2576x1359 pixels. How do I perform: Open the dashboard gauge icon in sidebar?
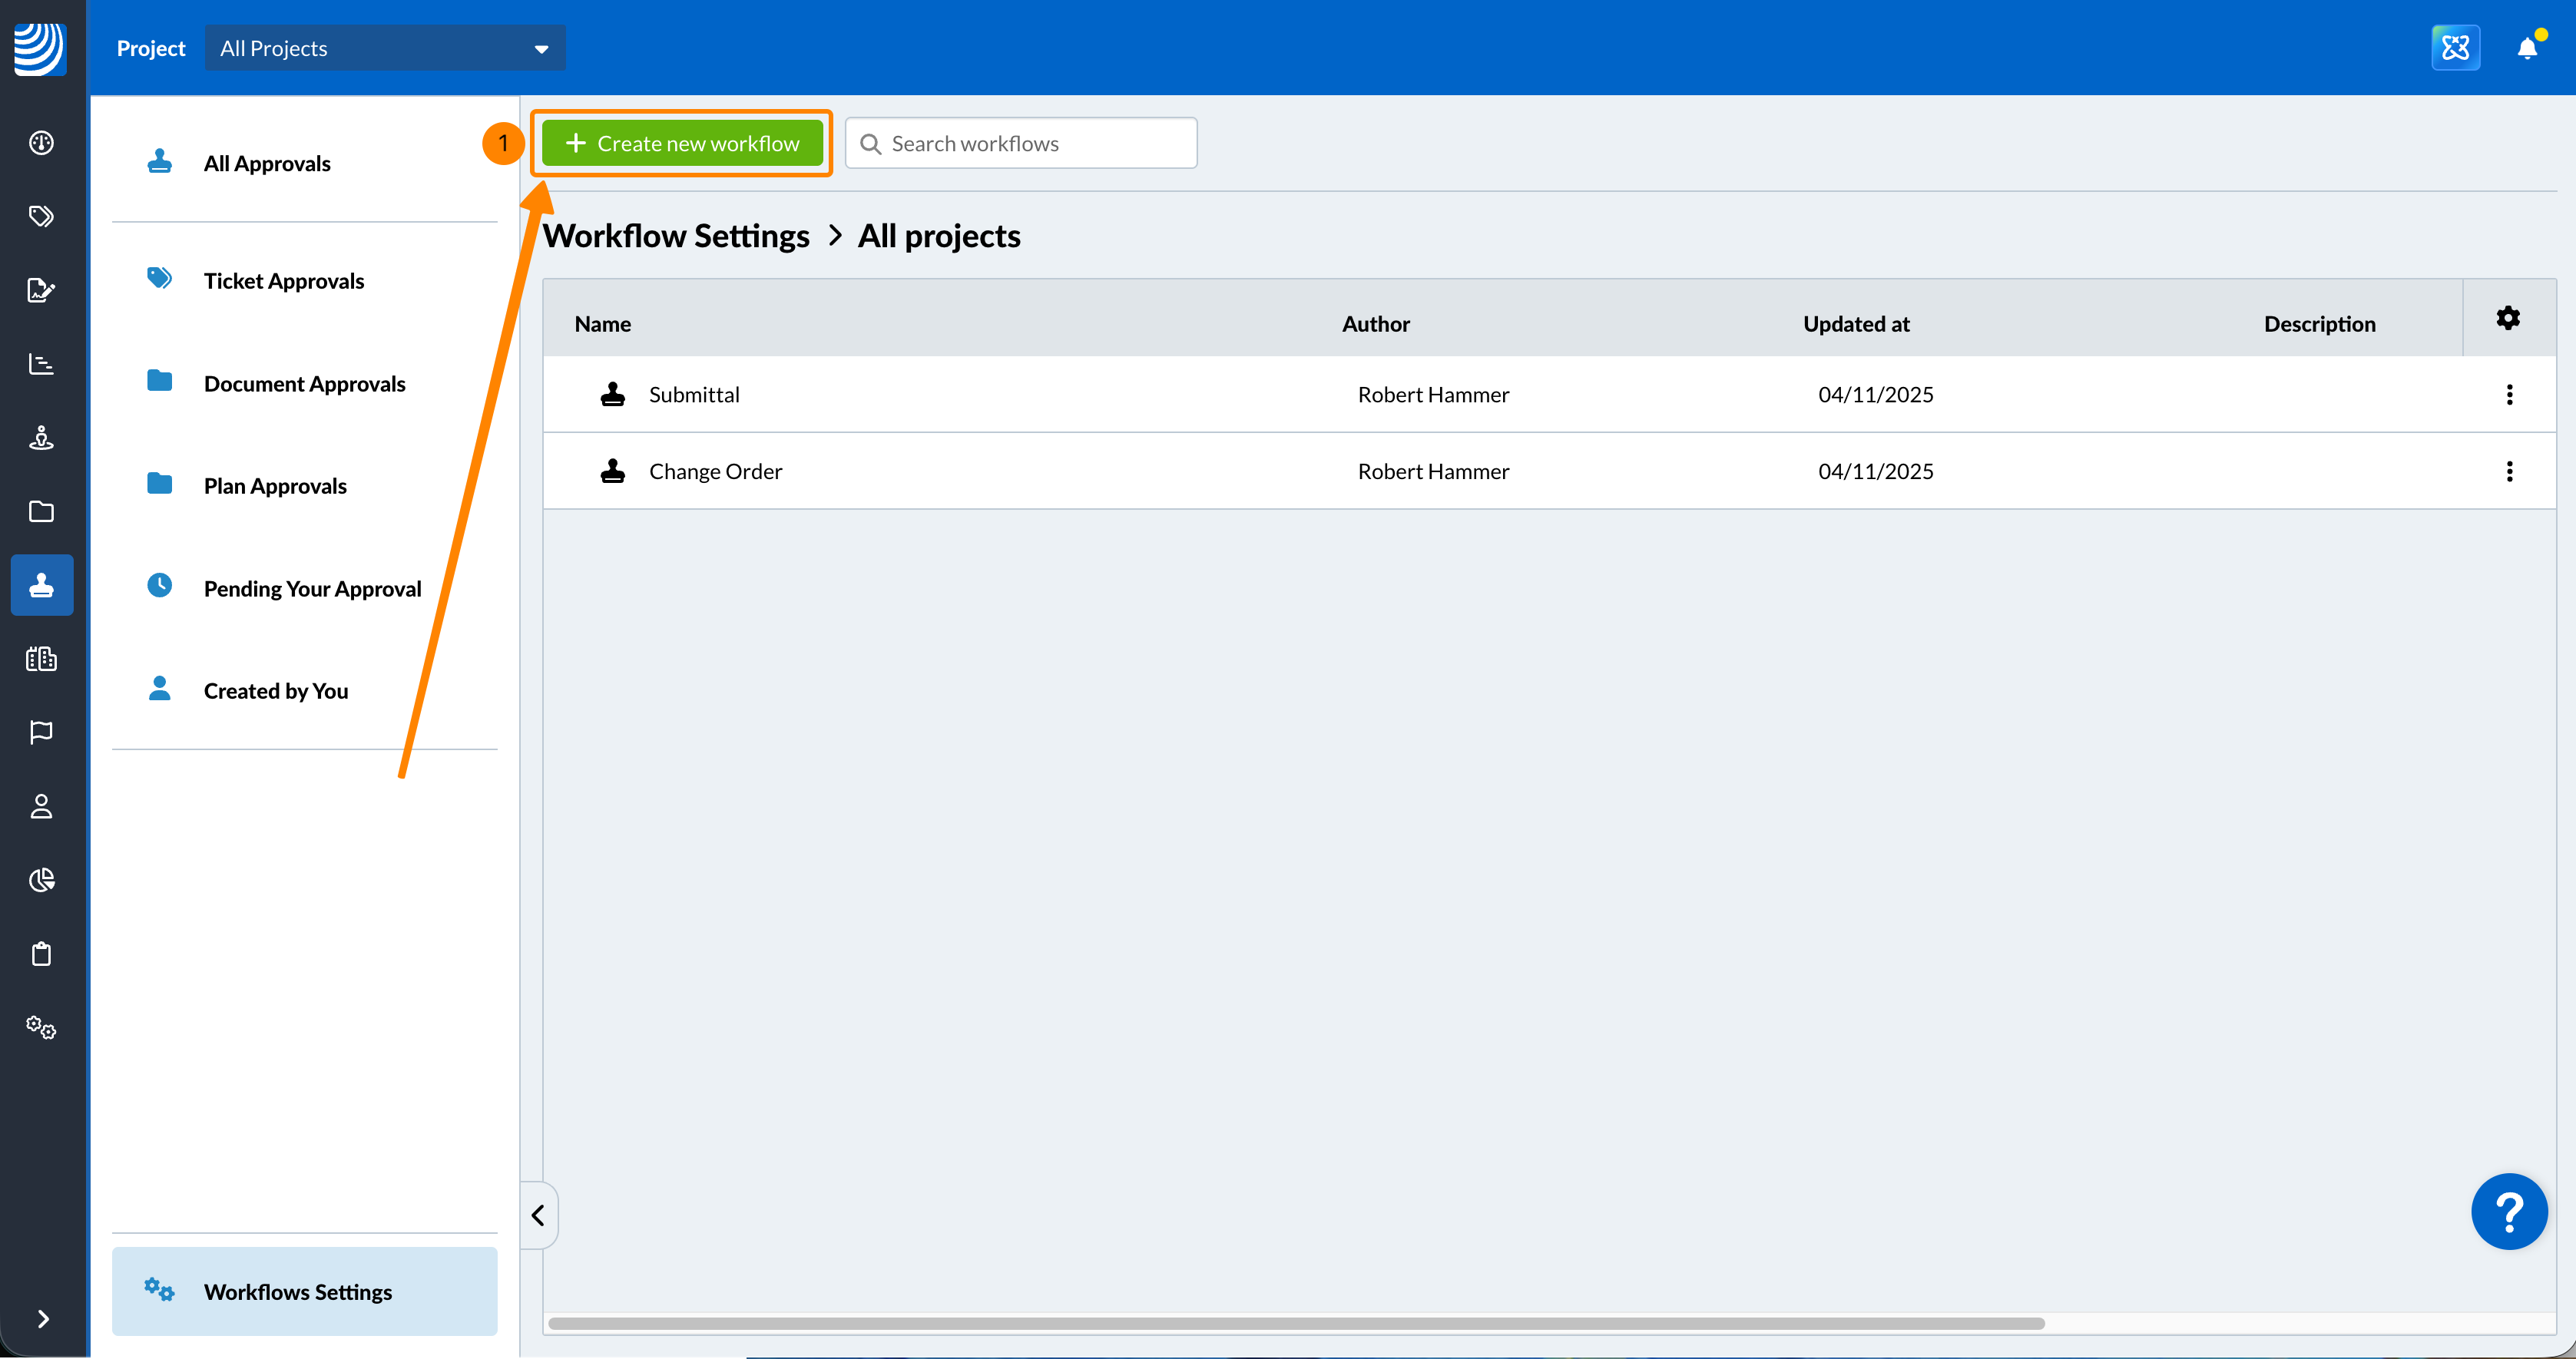pos(41,143)
